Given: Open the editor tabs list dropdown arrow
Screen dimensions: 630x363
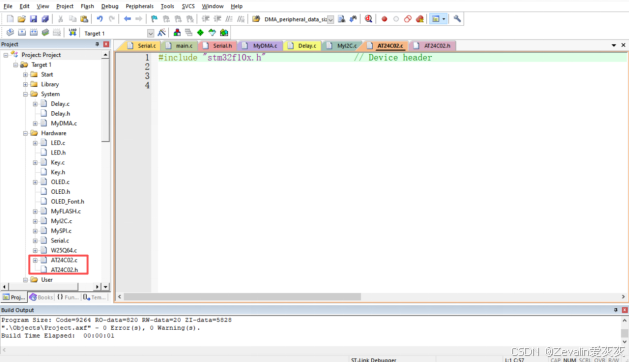Looking at the screenshot, I should tap(614, 45).
